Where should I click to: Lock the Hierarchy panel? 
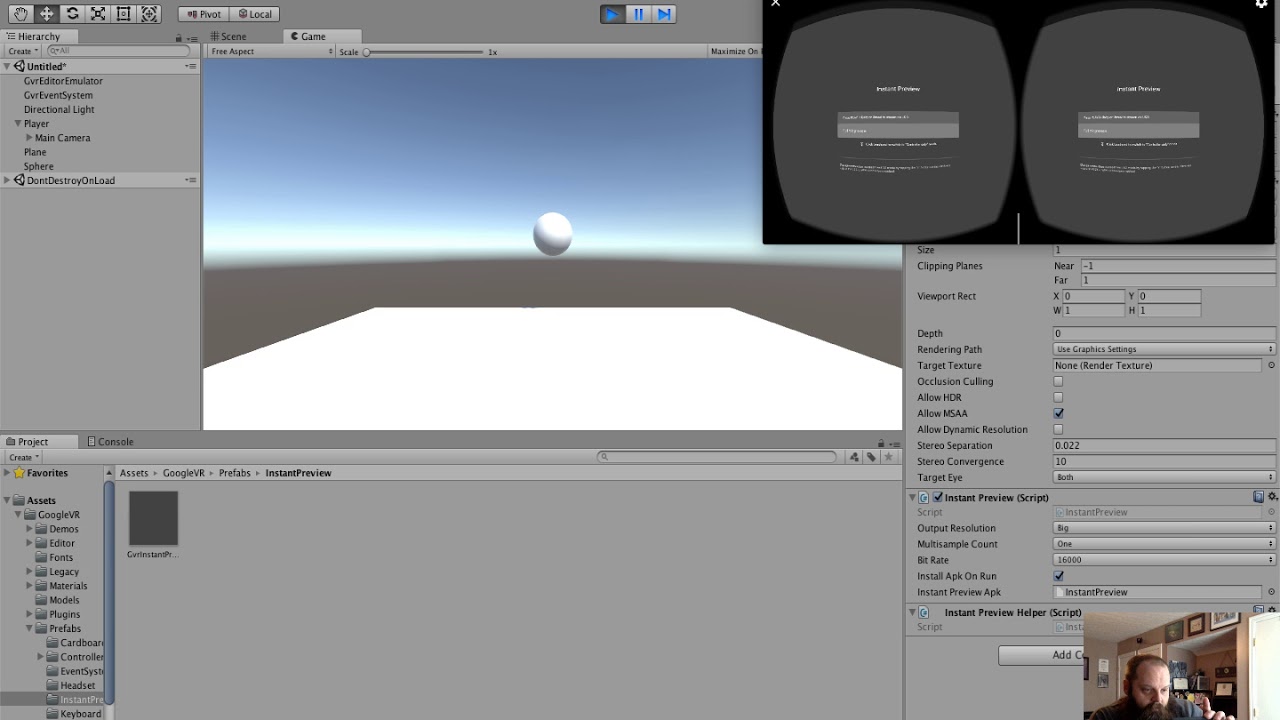[179, 37]
